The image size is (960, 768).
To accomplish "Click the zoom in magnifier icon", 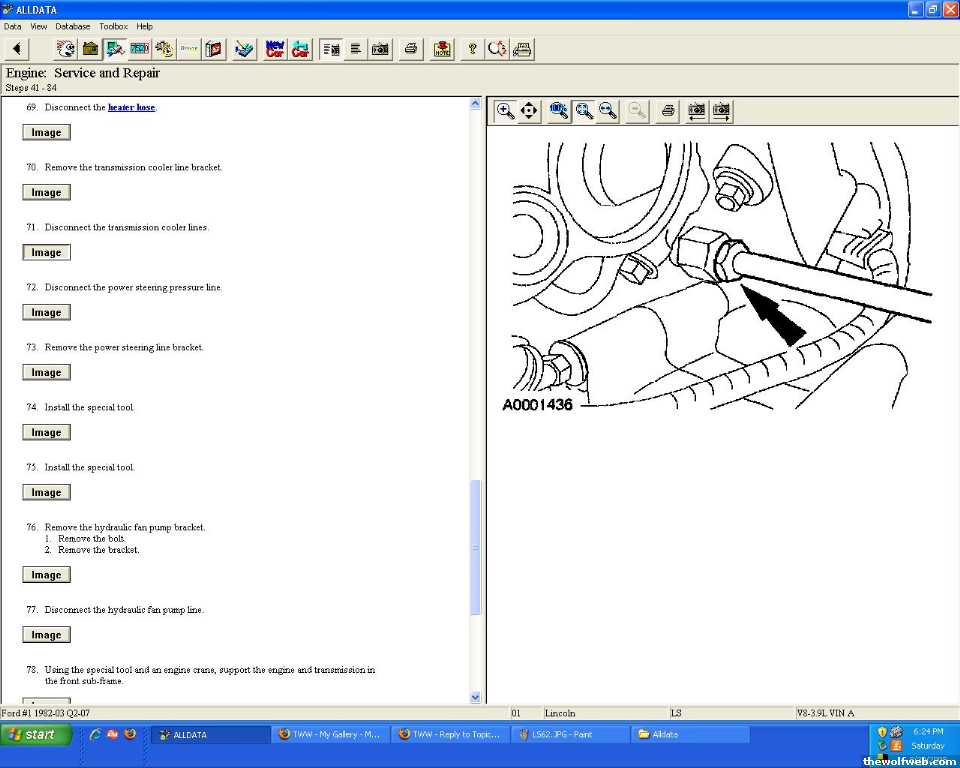I will [505, 111].
